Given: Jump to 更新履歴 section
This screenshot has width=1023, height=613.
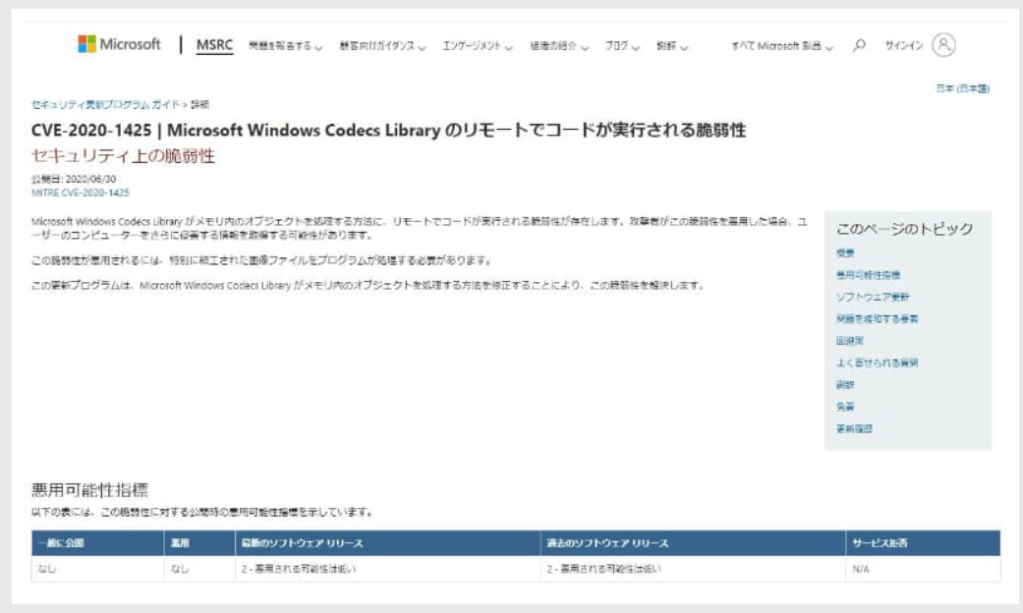Looking at the screenshot, I should 854,428.
